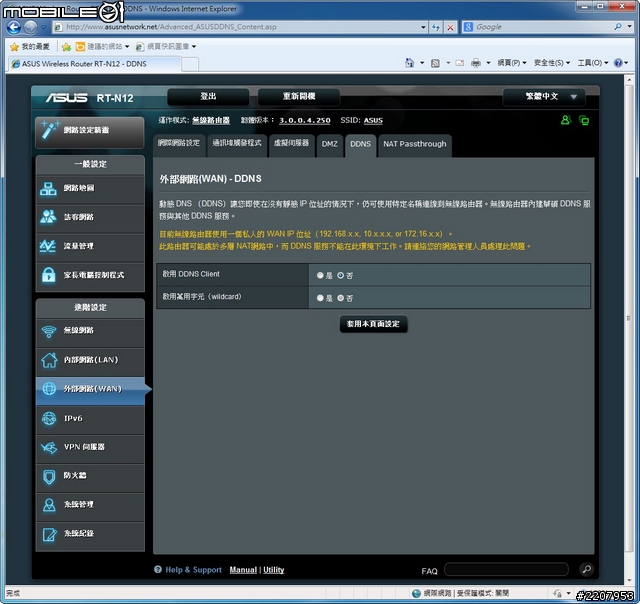The width and height of the screenshot is (640, 604).
Task: Open the VPN server icon
Action: tap(49, 447)
